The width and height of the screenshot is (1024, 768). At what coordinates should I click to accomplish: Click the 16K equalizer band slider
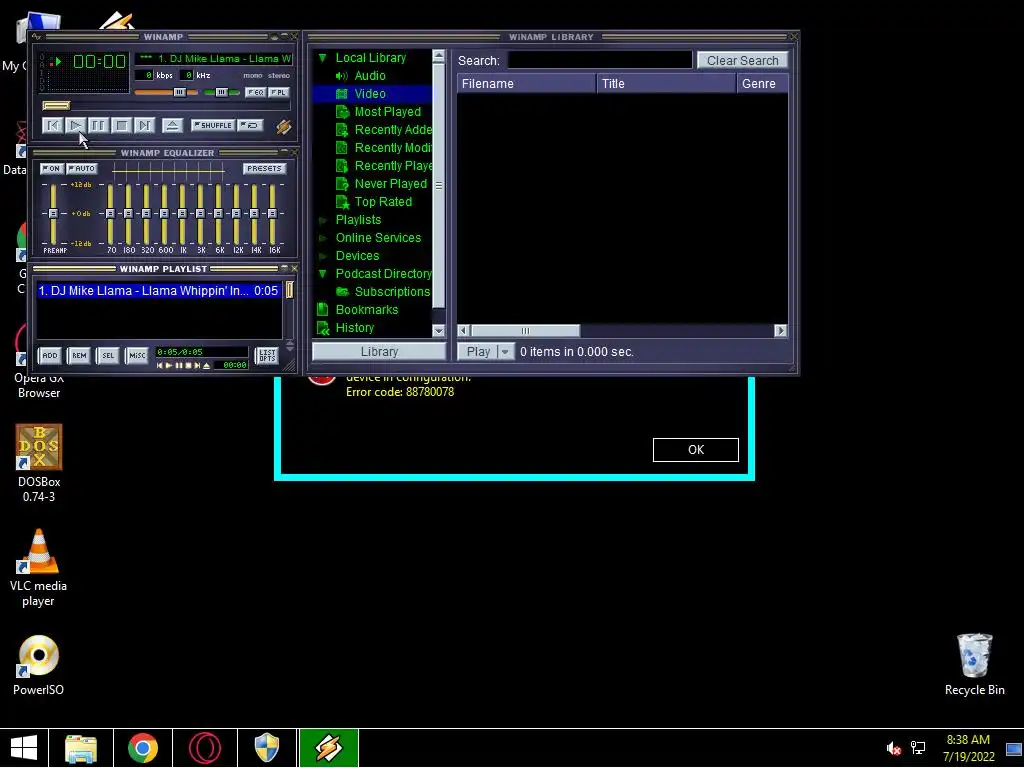(272, 214)
